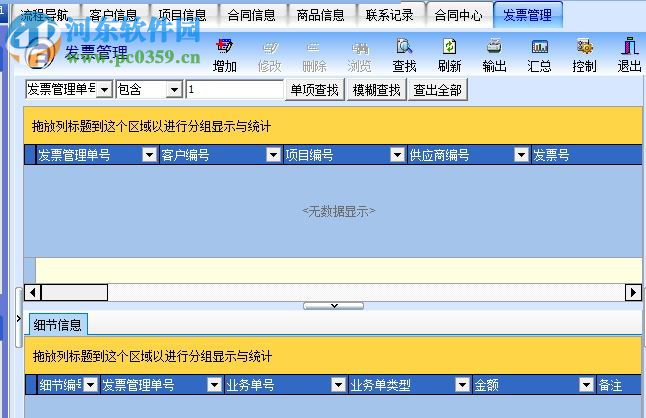Click the 备注 column header
The image size is (646, 418).
[x=619, y=385]
